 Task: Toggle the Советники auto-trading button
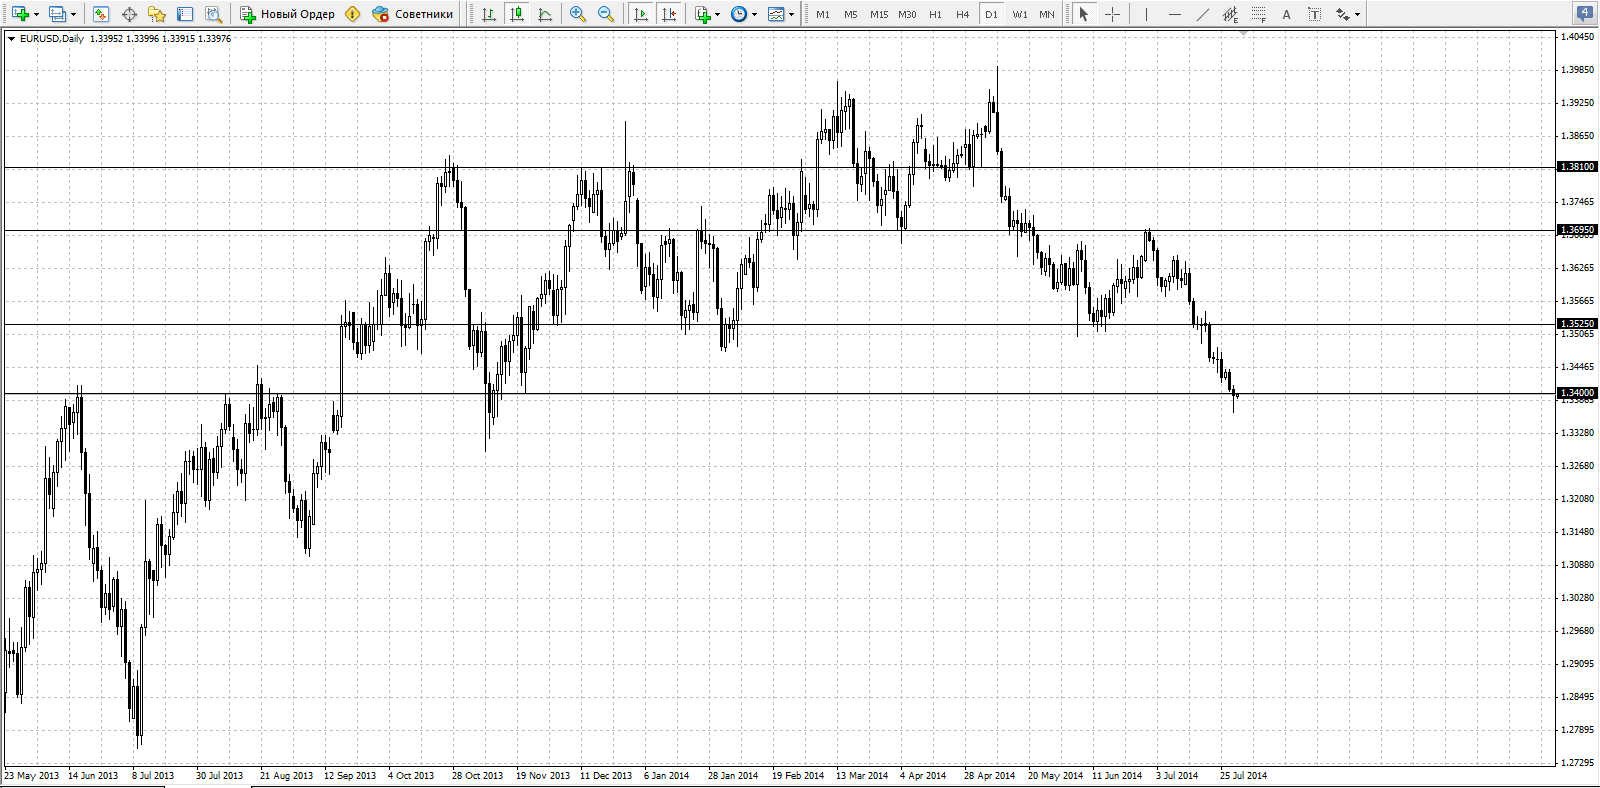412,14
